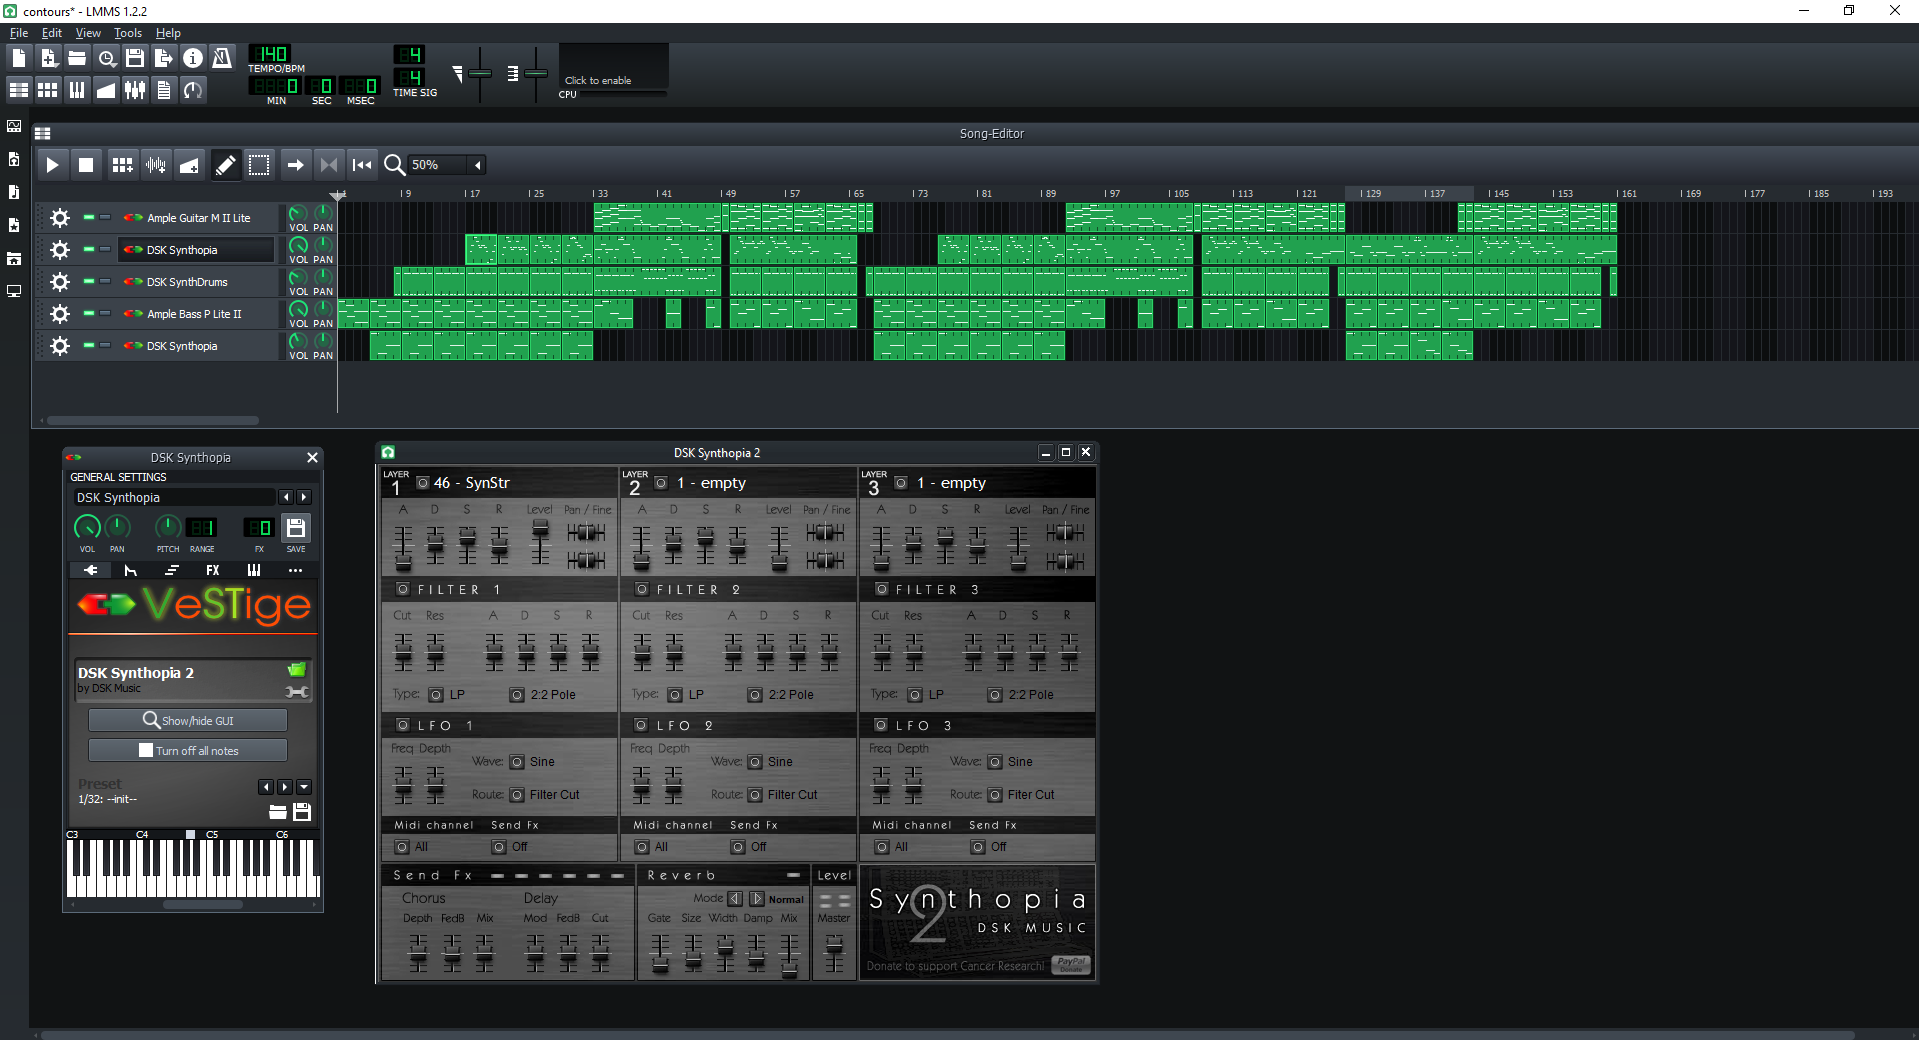
Task: Toggle the metronome icon
Action: [222, 58]
